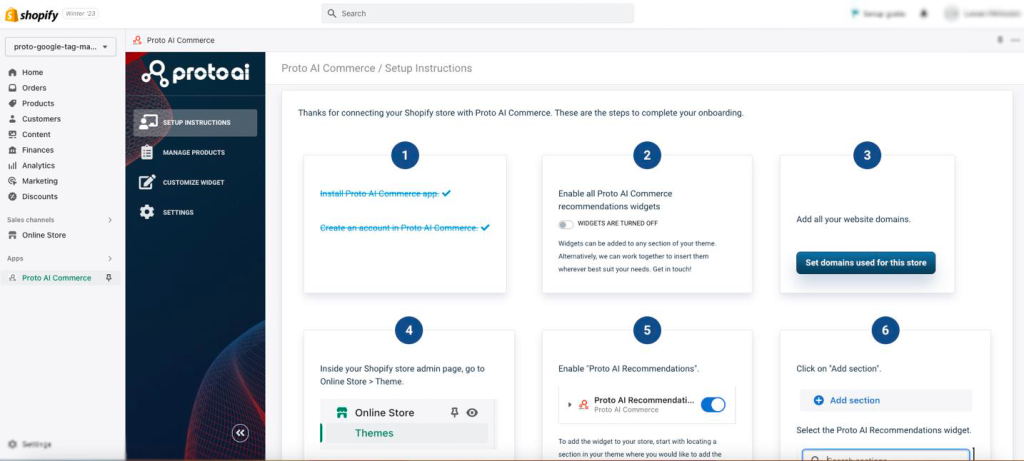This screenshot has width=1024, height=461.
Task: Open the Setup Instructions menu item
Action: tap(195, 123)
